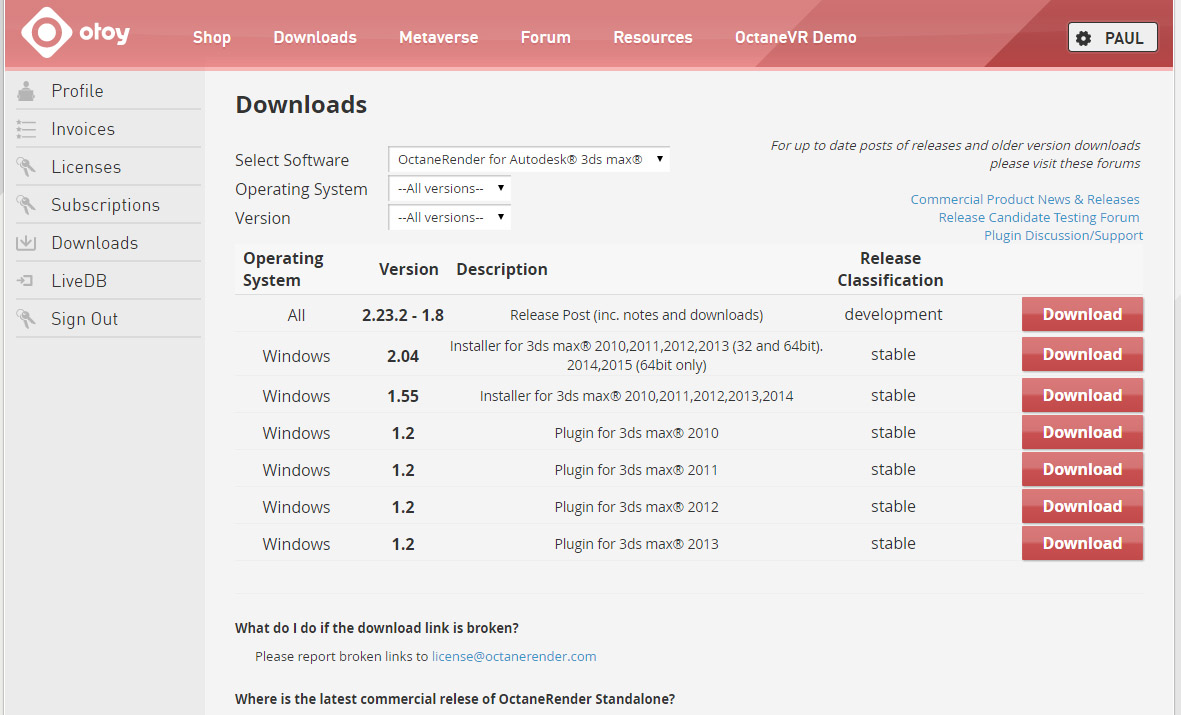This screenshot has height=715, width=1181.
Task: Click the Version column header
Action: [x=408, y=269]
